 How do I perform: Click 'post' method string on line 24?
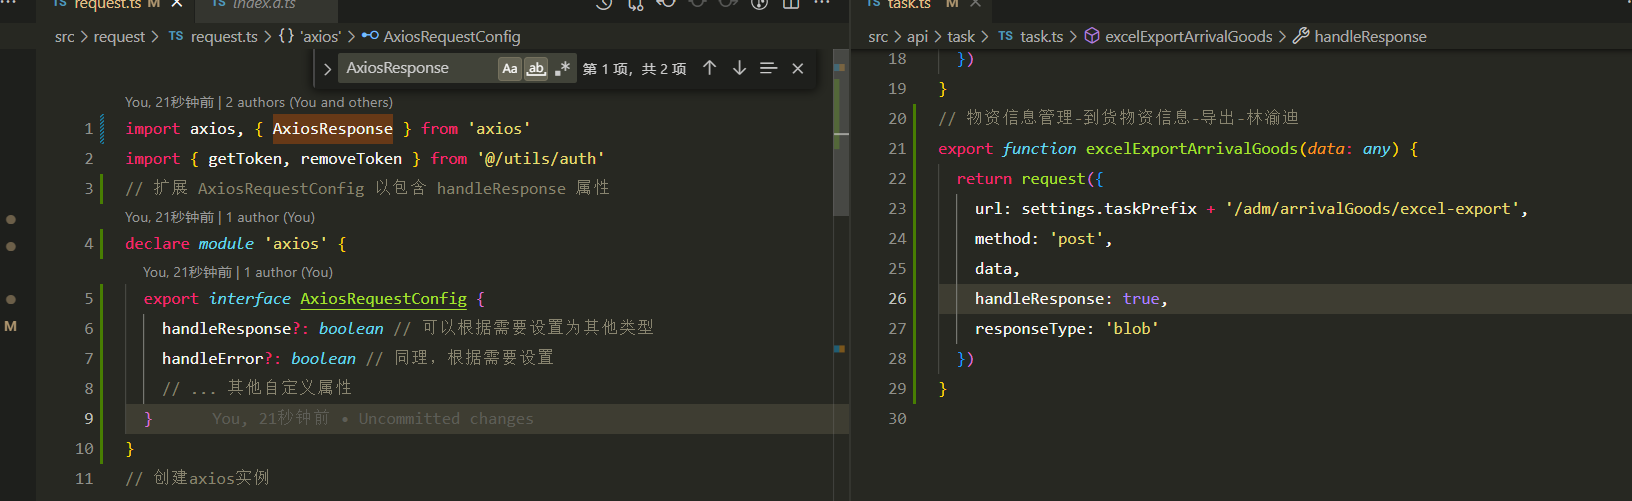coord(1076,239)
